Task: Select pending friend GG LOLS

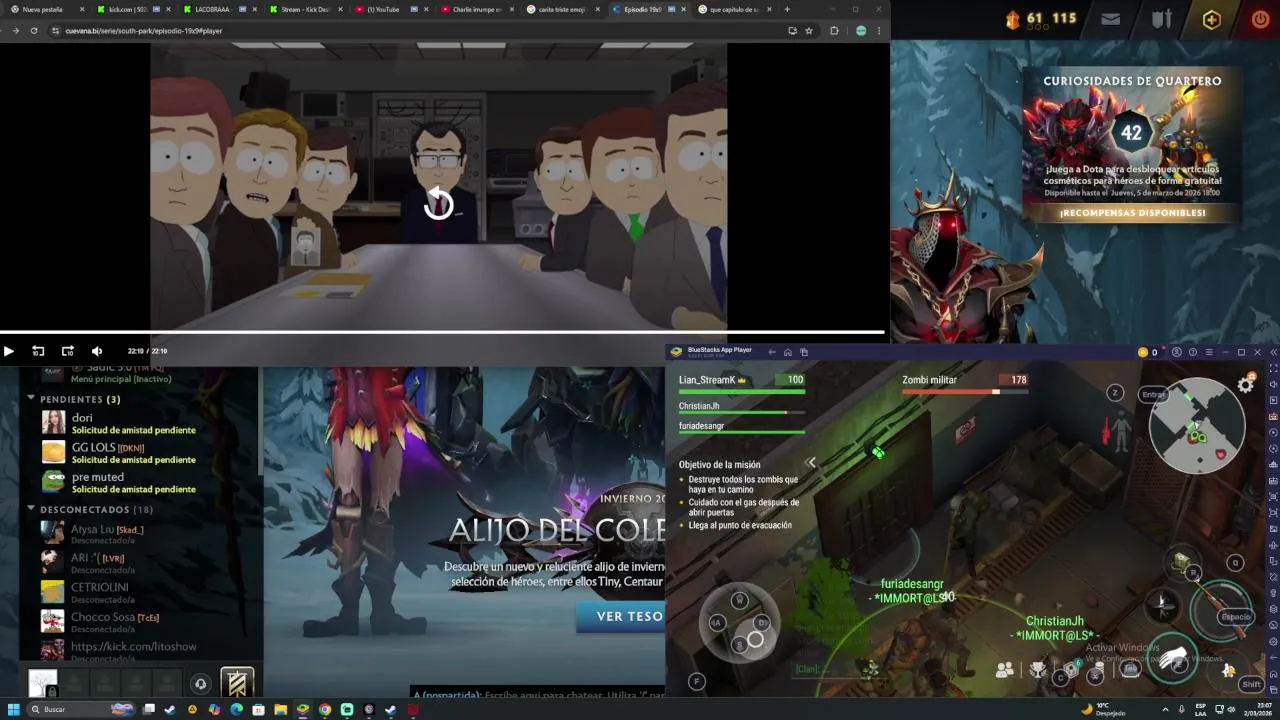Action: [140, 453]
